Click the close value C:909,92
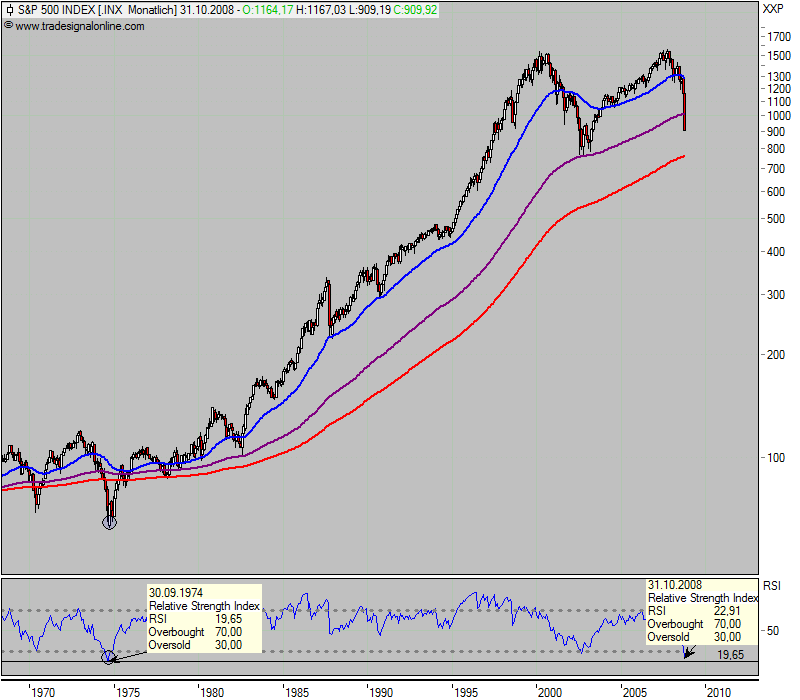This screenshot has width=800, height=700. [x=415, y=10]
